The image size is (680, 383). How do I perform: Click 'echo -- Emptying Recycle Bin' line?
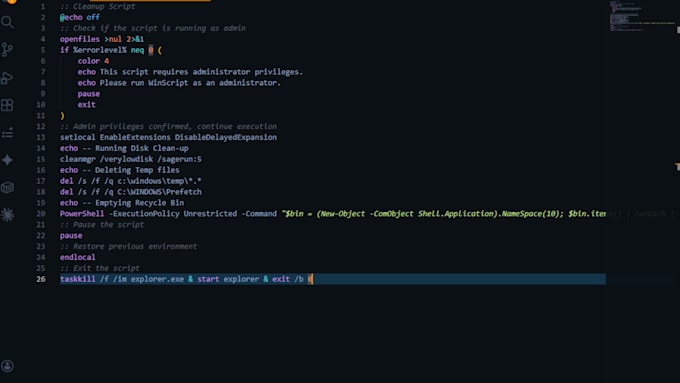[122, 203]
